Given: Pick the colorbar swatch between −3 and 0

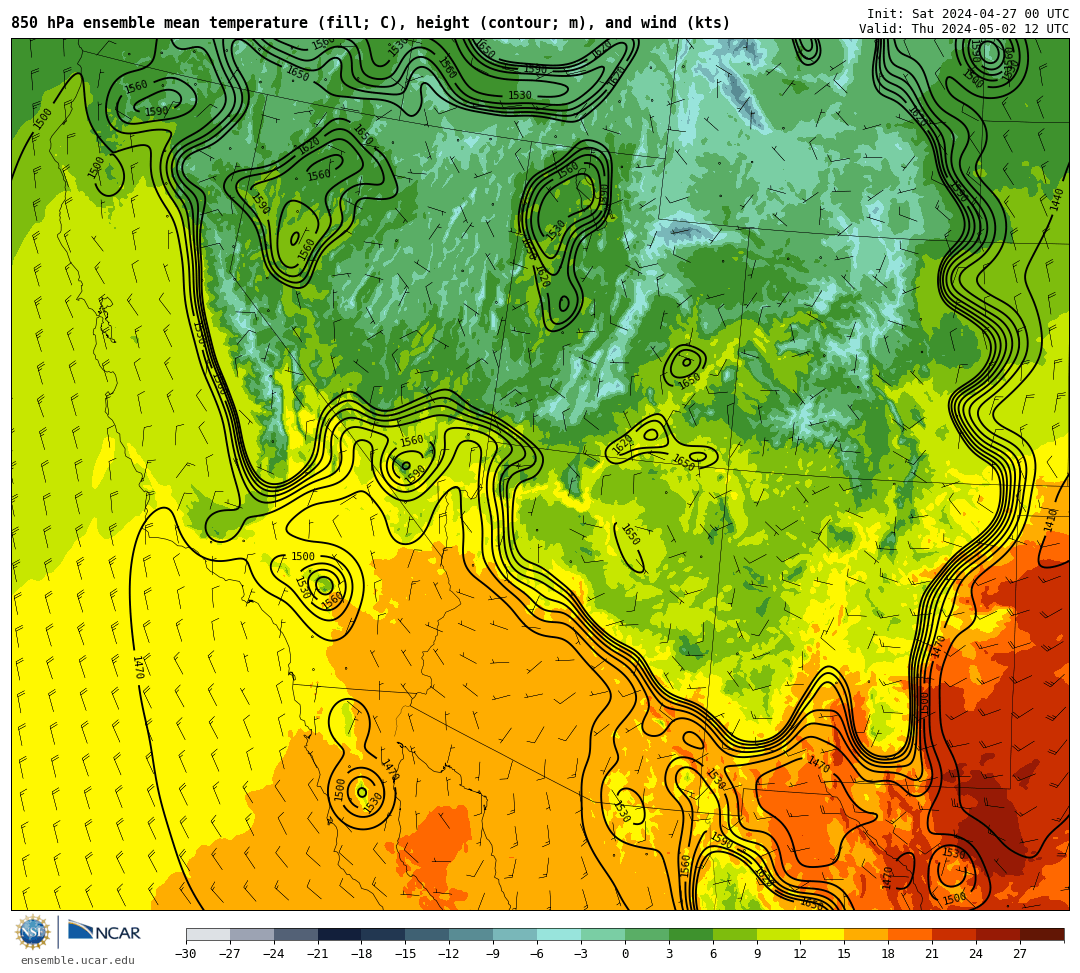Looking at the screenshot, I should [x=603, y=934].
